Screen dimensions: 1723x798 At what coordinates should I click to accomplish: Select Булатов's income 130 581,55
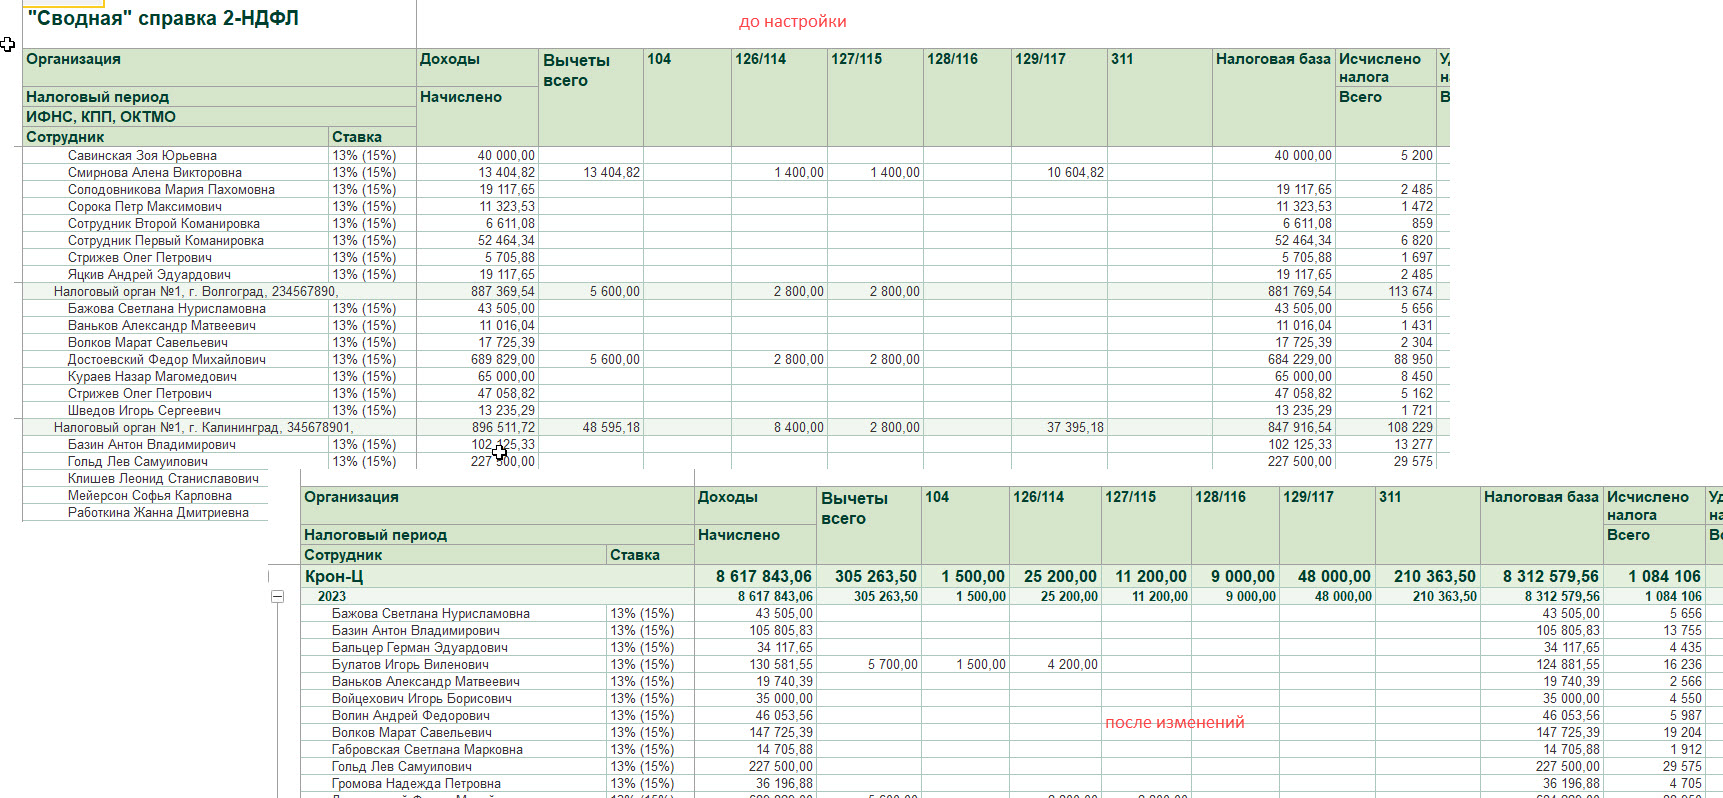click(781, 664)
